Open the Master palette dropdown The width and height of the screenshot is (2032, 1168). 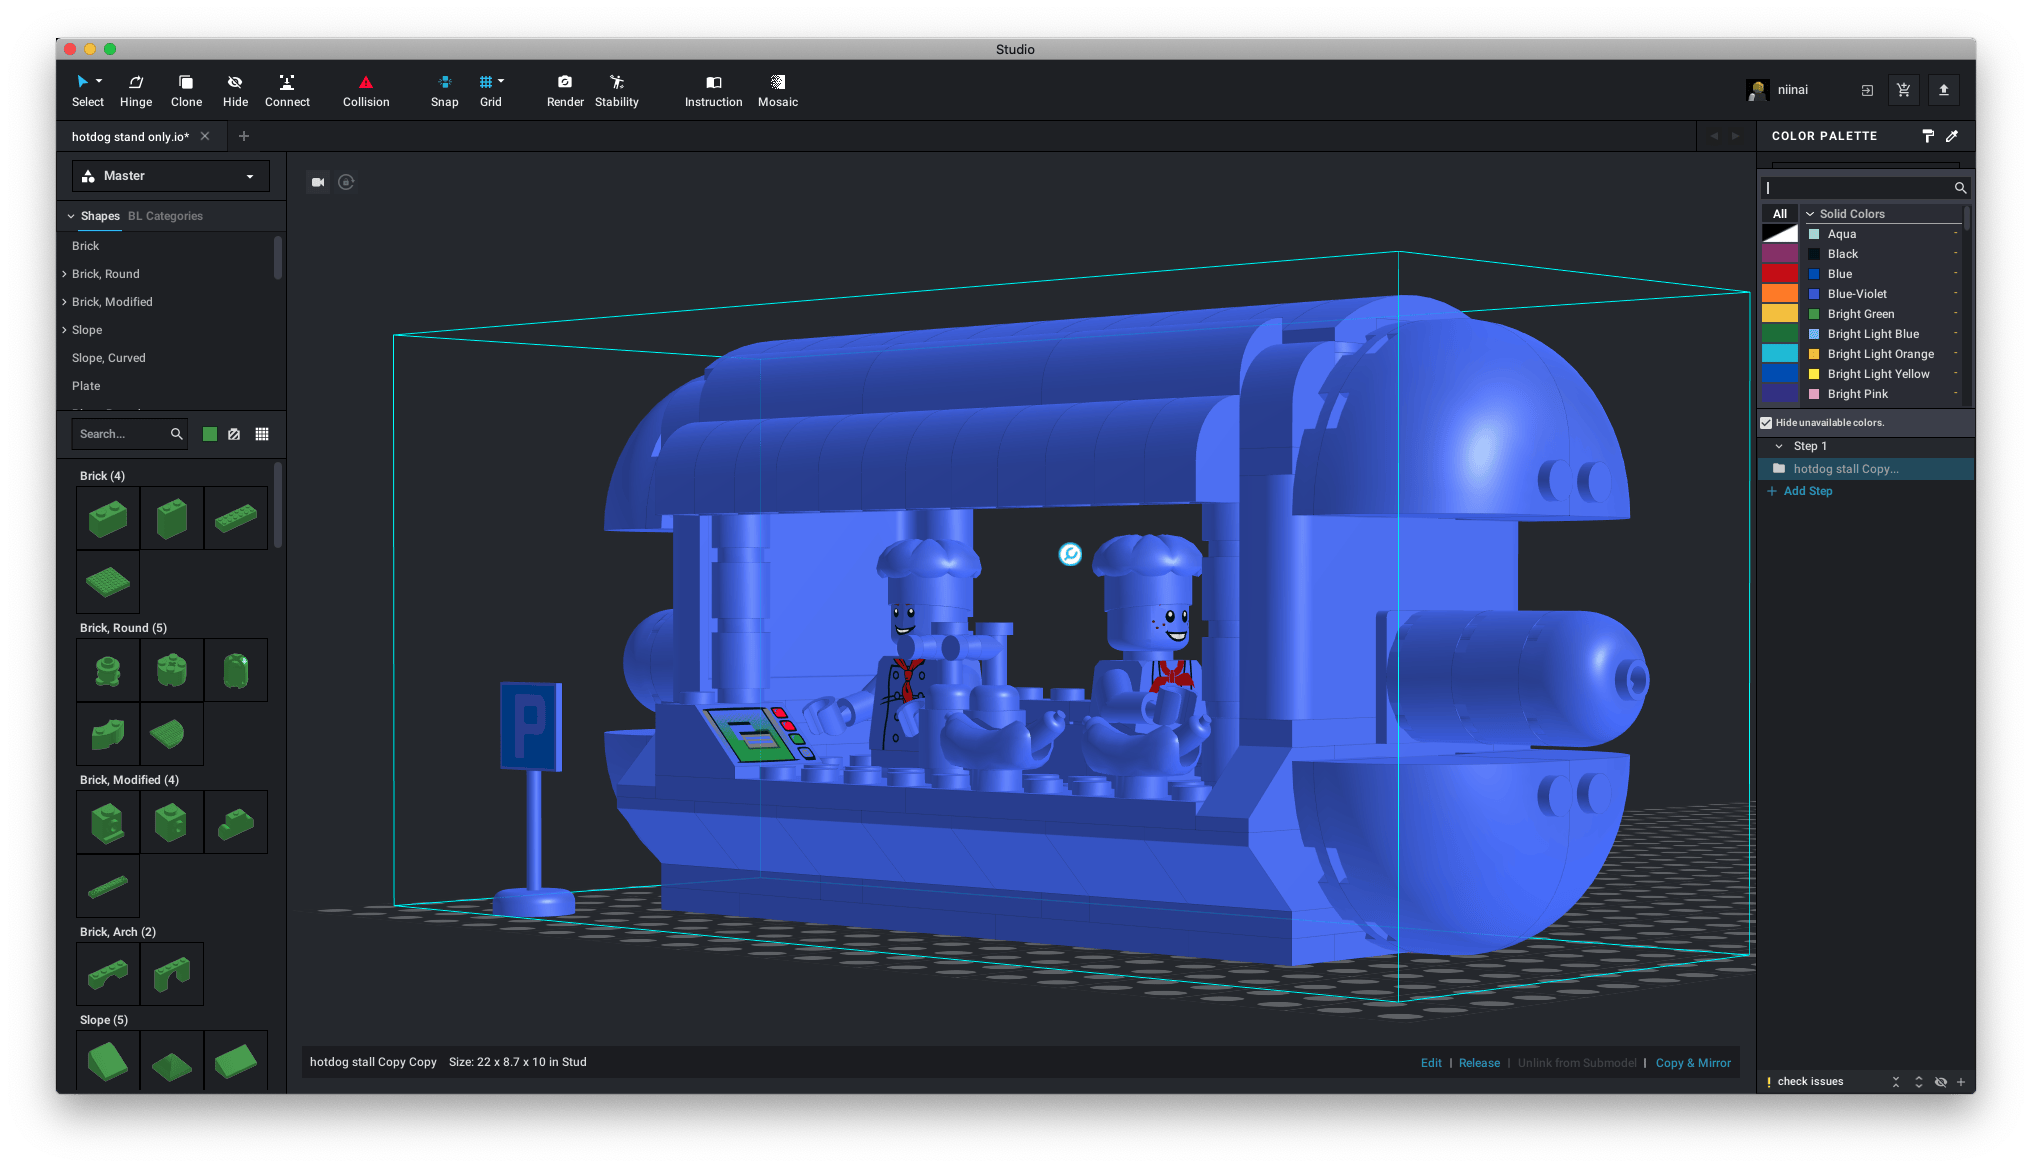click(x=170, y=176)
